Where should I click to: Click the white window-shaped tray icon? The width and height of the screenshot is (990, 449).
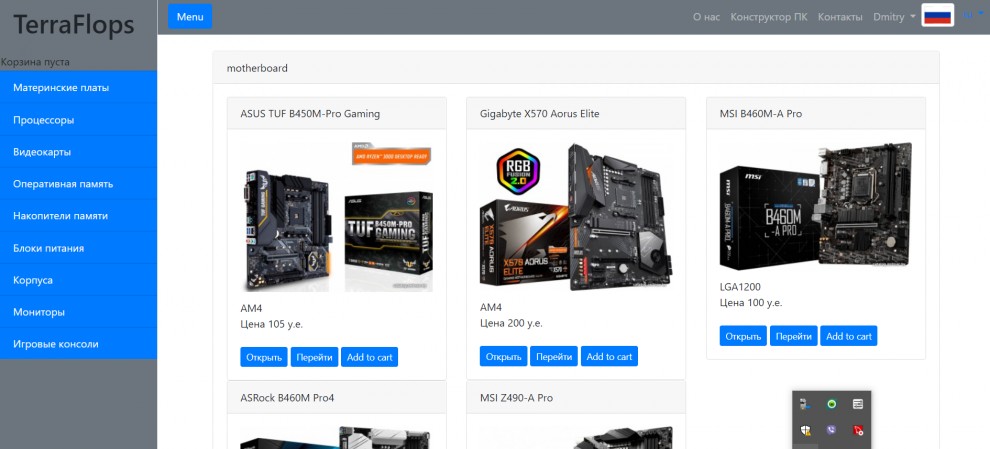pos(857,404)
